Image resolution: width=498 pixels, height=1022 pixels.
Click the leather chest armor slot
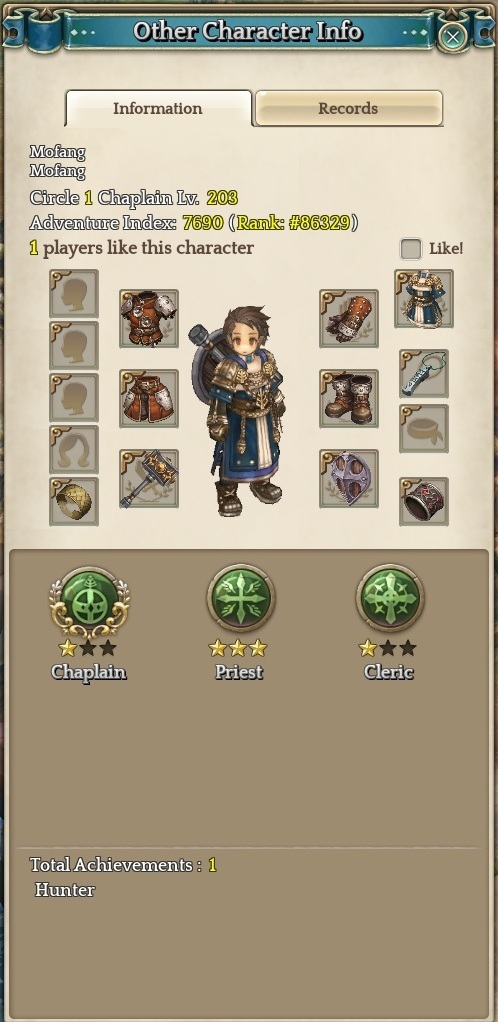point(149,319)
